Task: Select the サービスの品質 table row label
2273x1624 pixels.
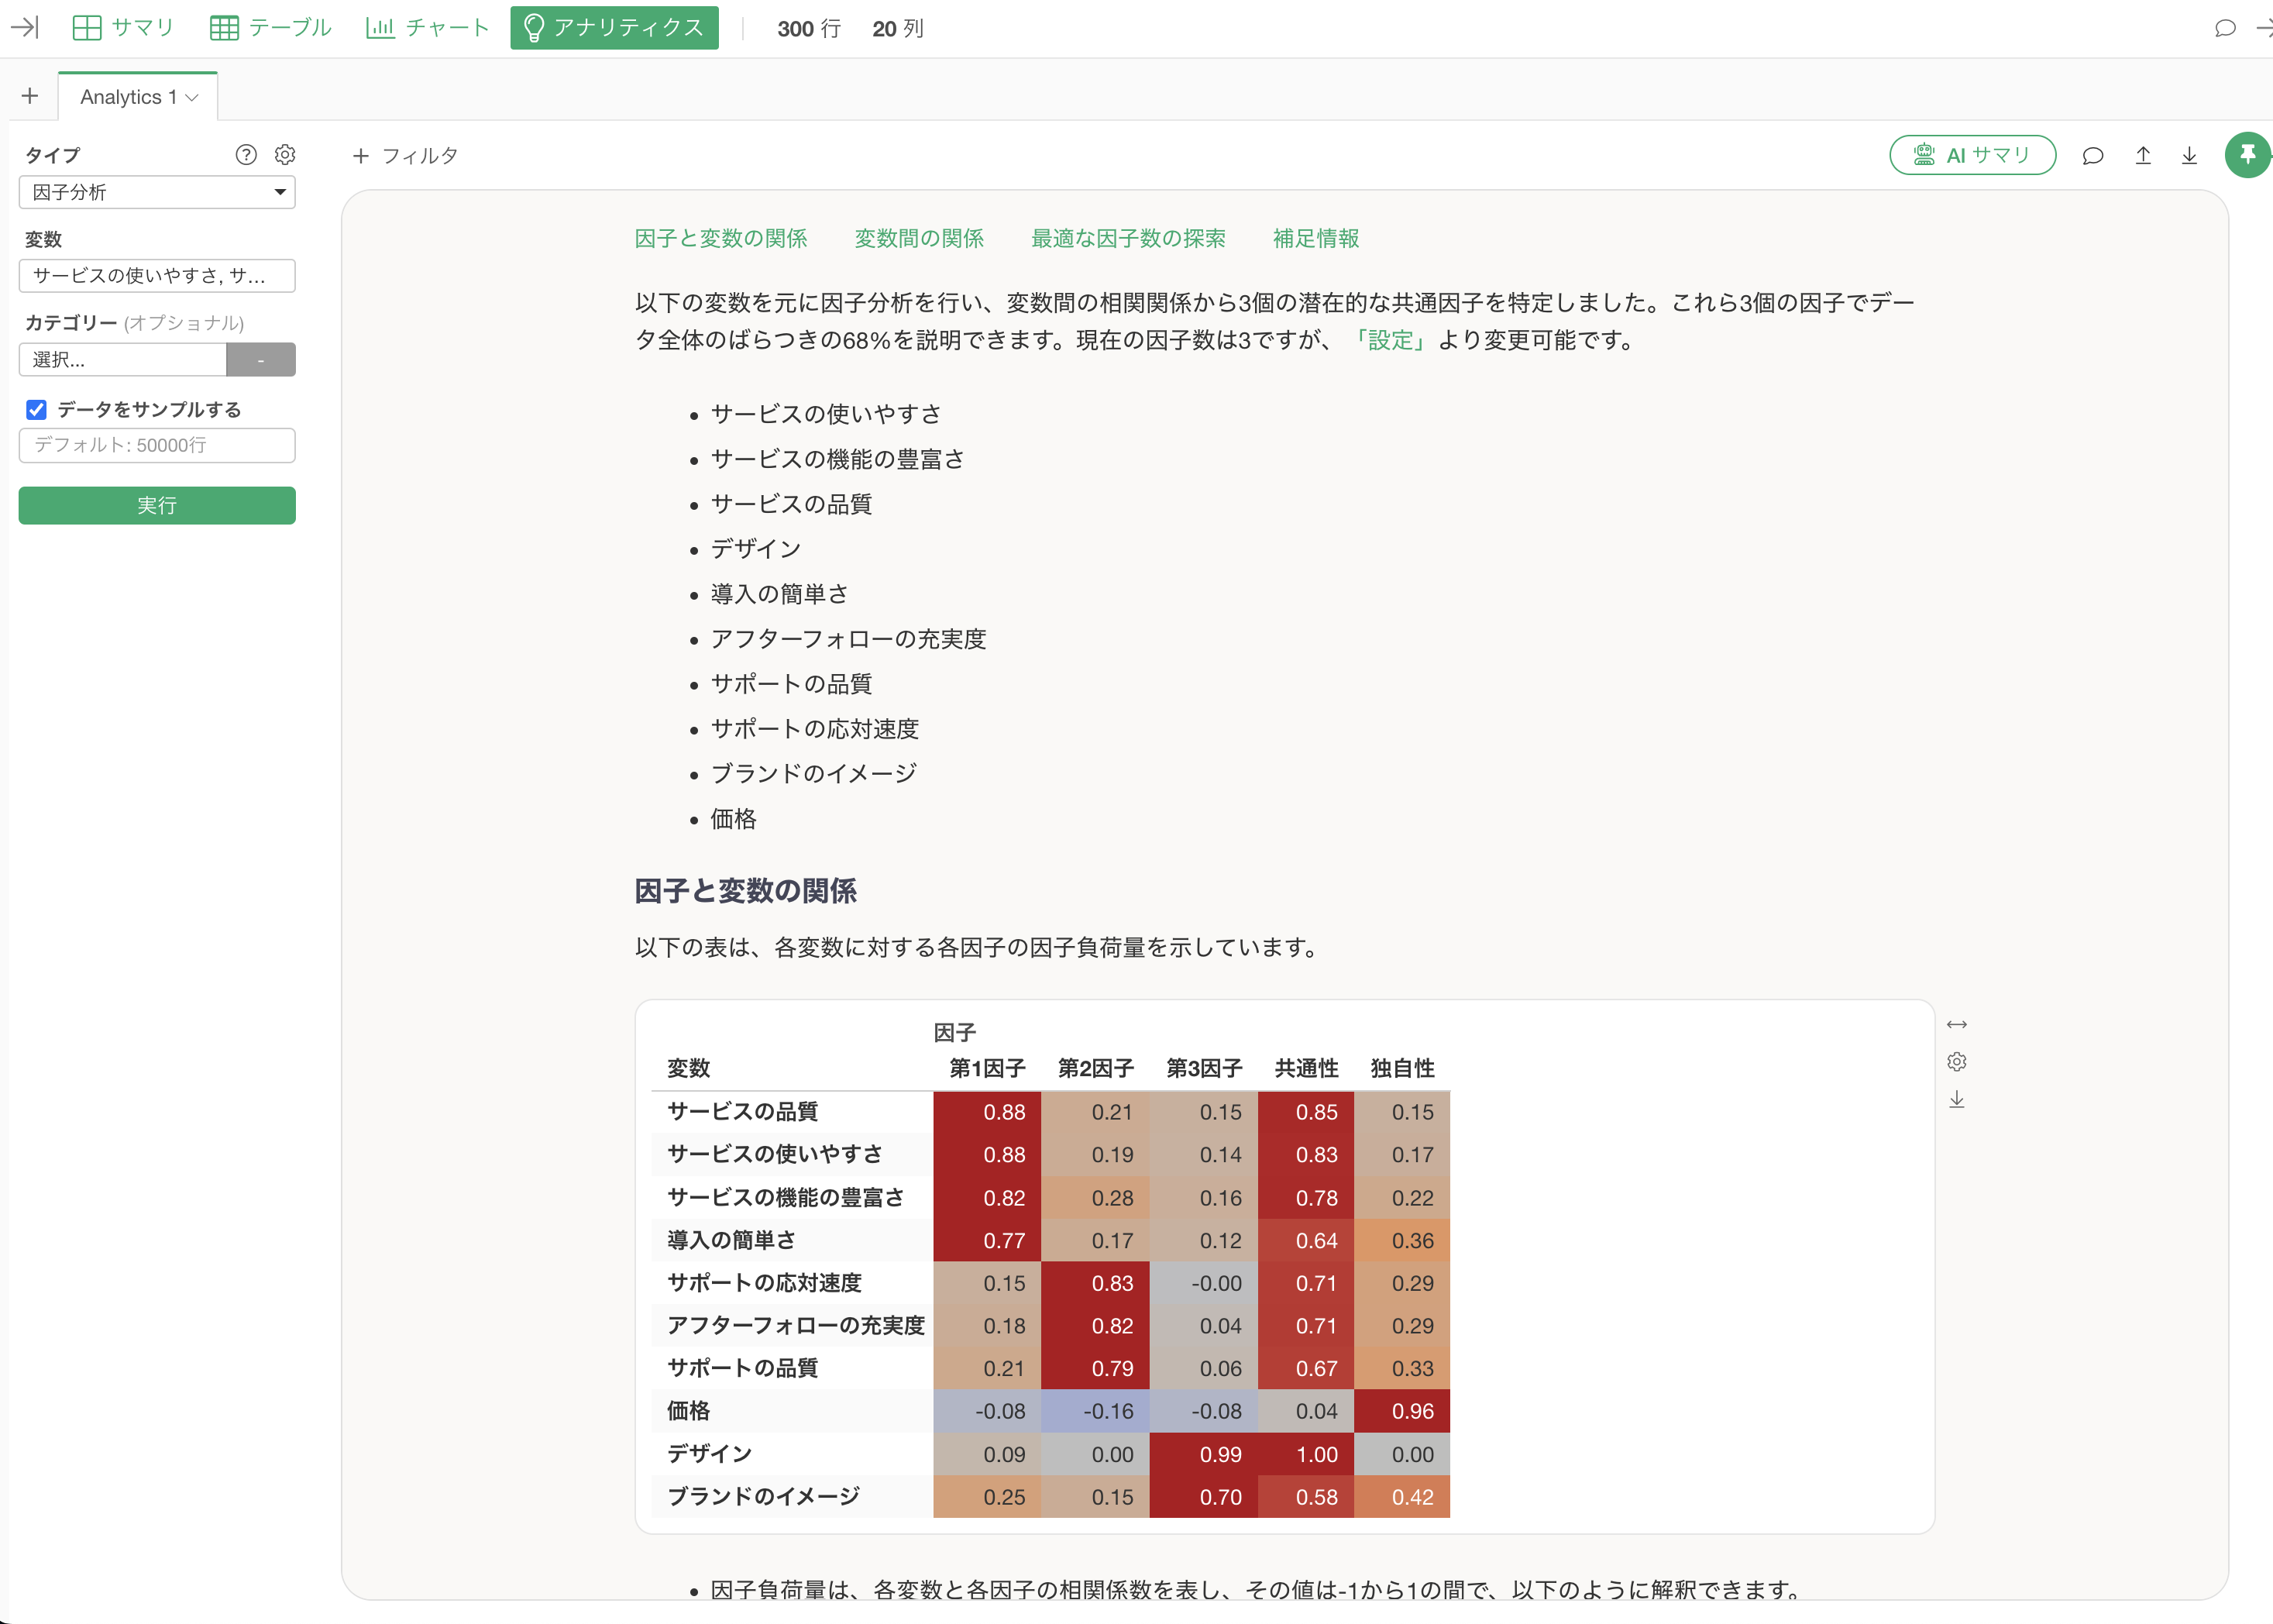Action: [x=743, y=1111]
